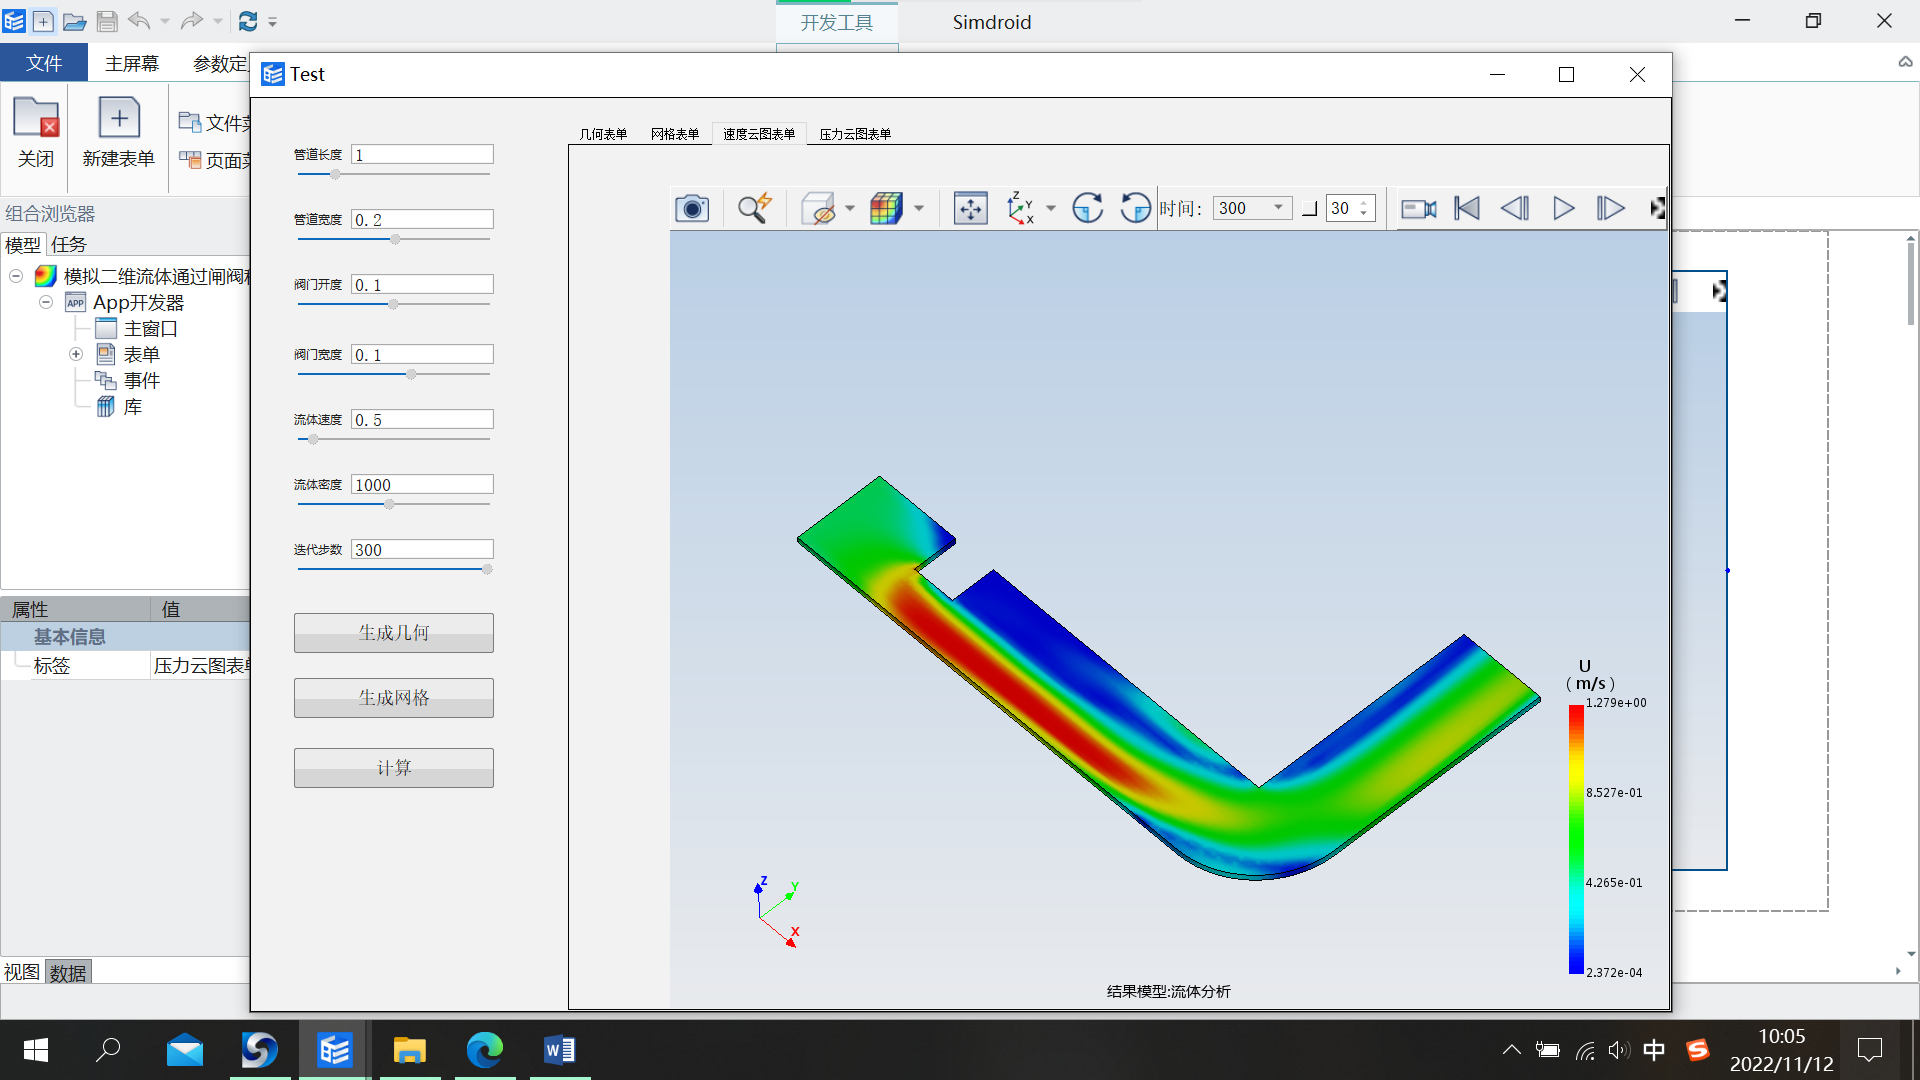Click the new file icon in quick access
The width and height of the screenshot is (1920, 1080).
pos(43,21)
